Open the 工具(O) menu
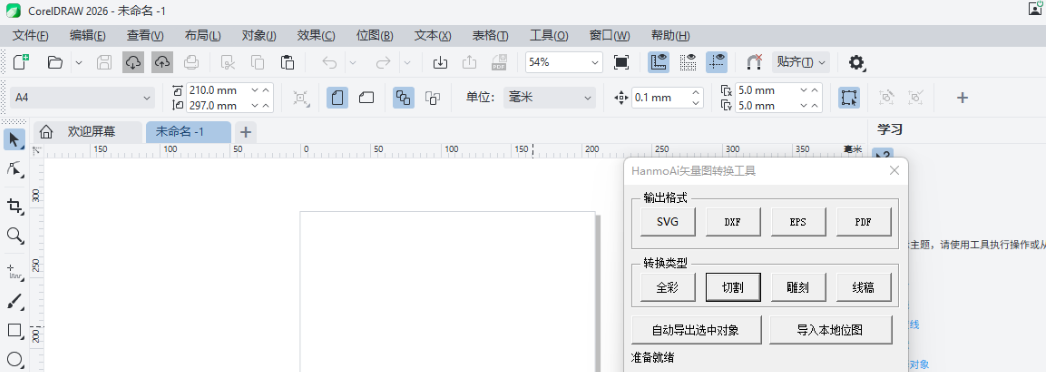The image size is (1046, 372). (549, 35)
